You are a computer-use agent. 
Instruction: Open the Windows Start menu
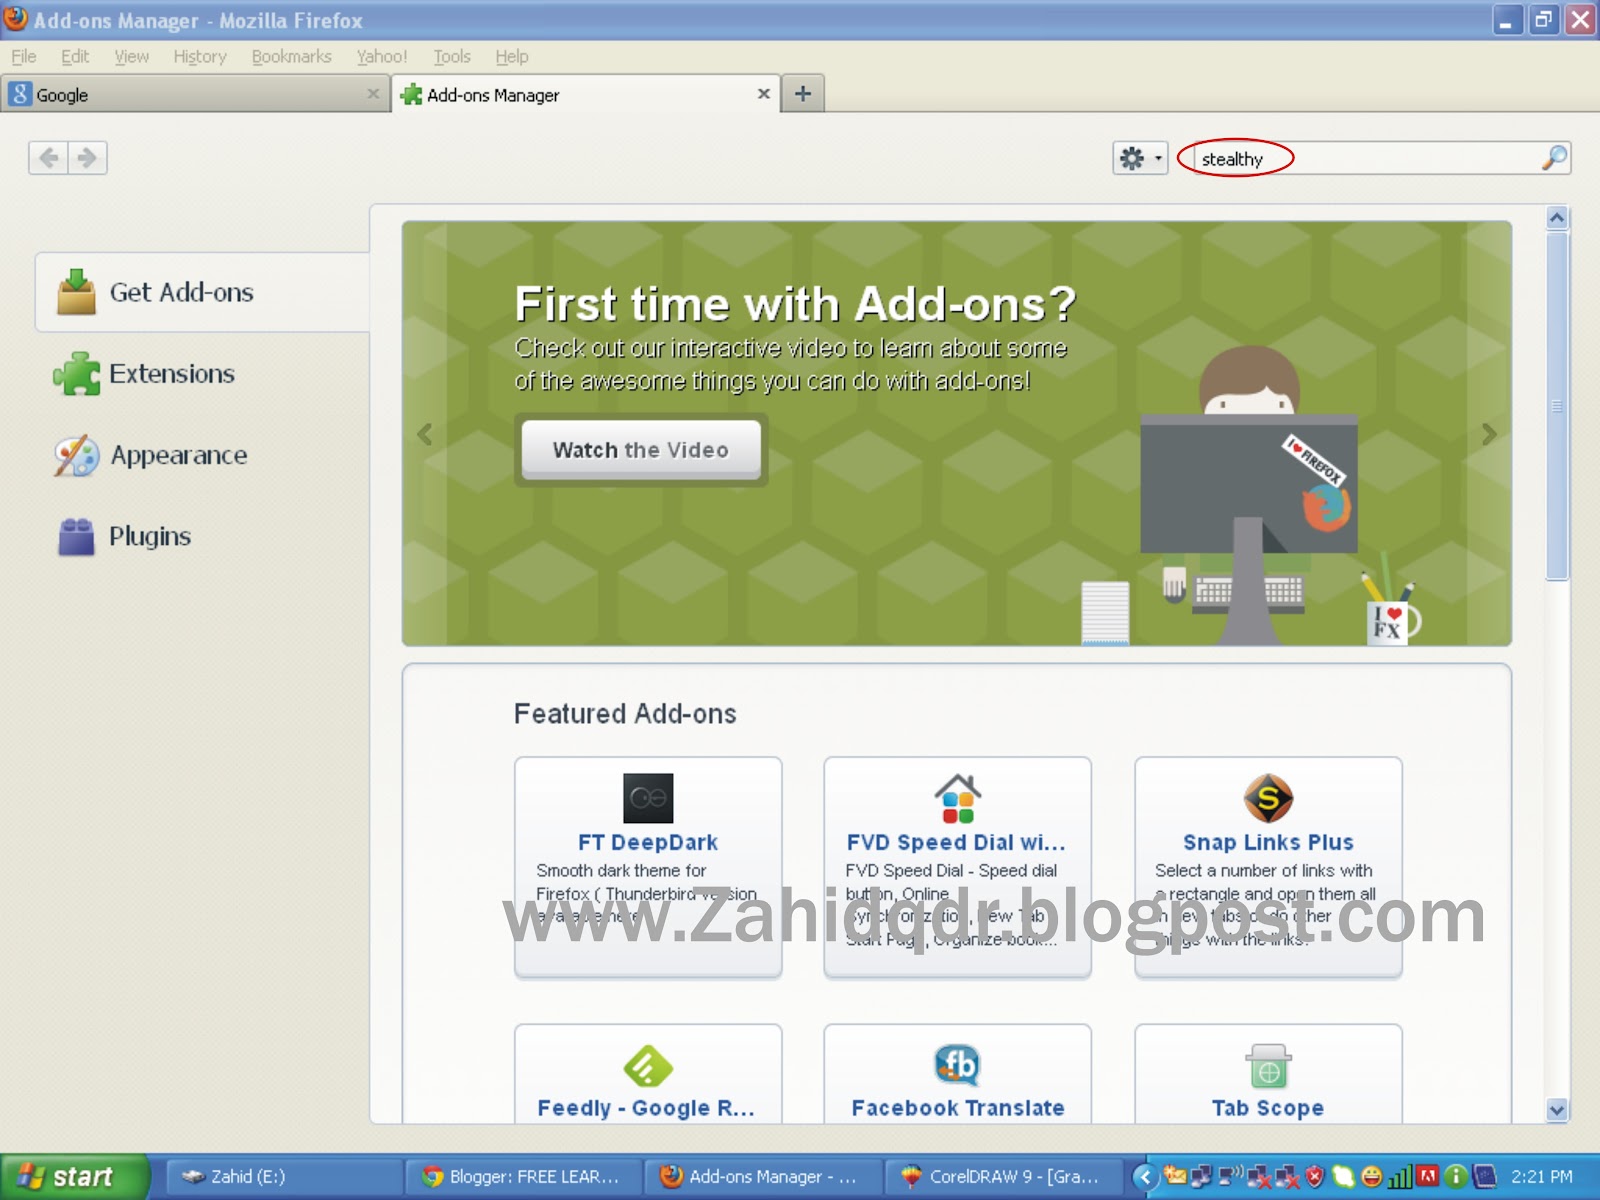pyautogui.click(x=74, y=1177)
